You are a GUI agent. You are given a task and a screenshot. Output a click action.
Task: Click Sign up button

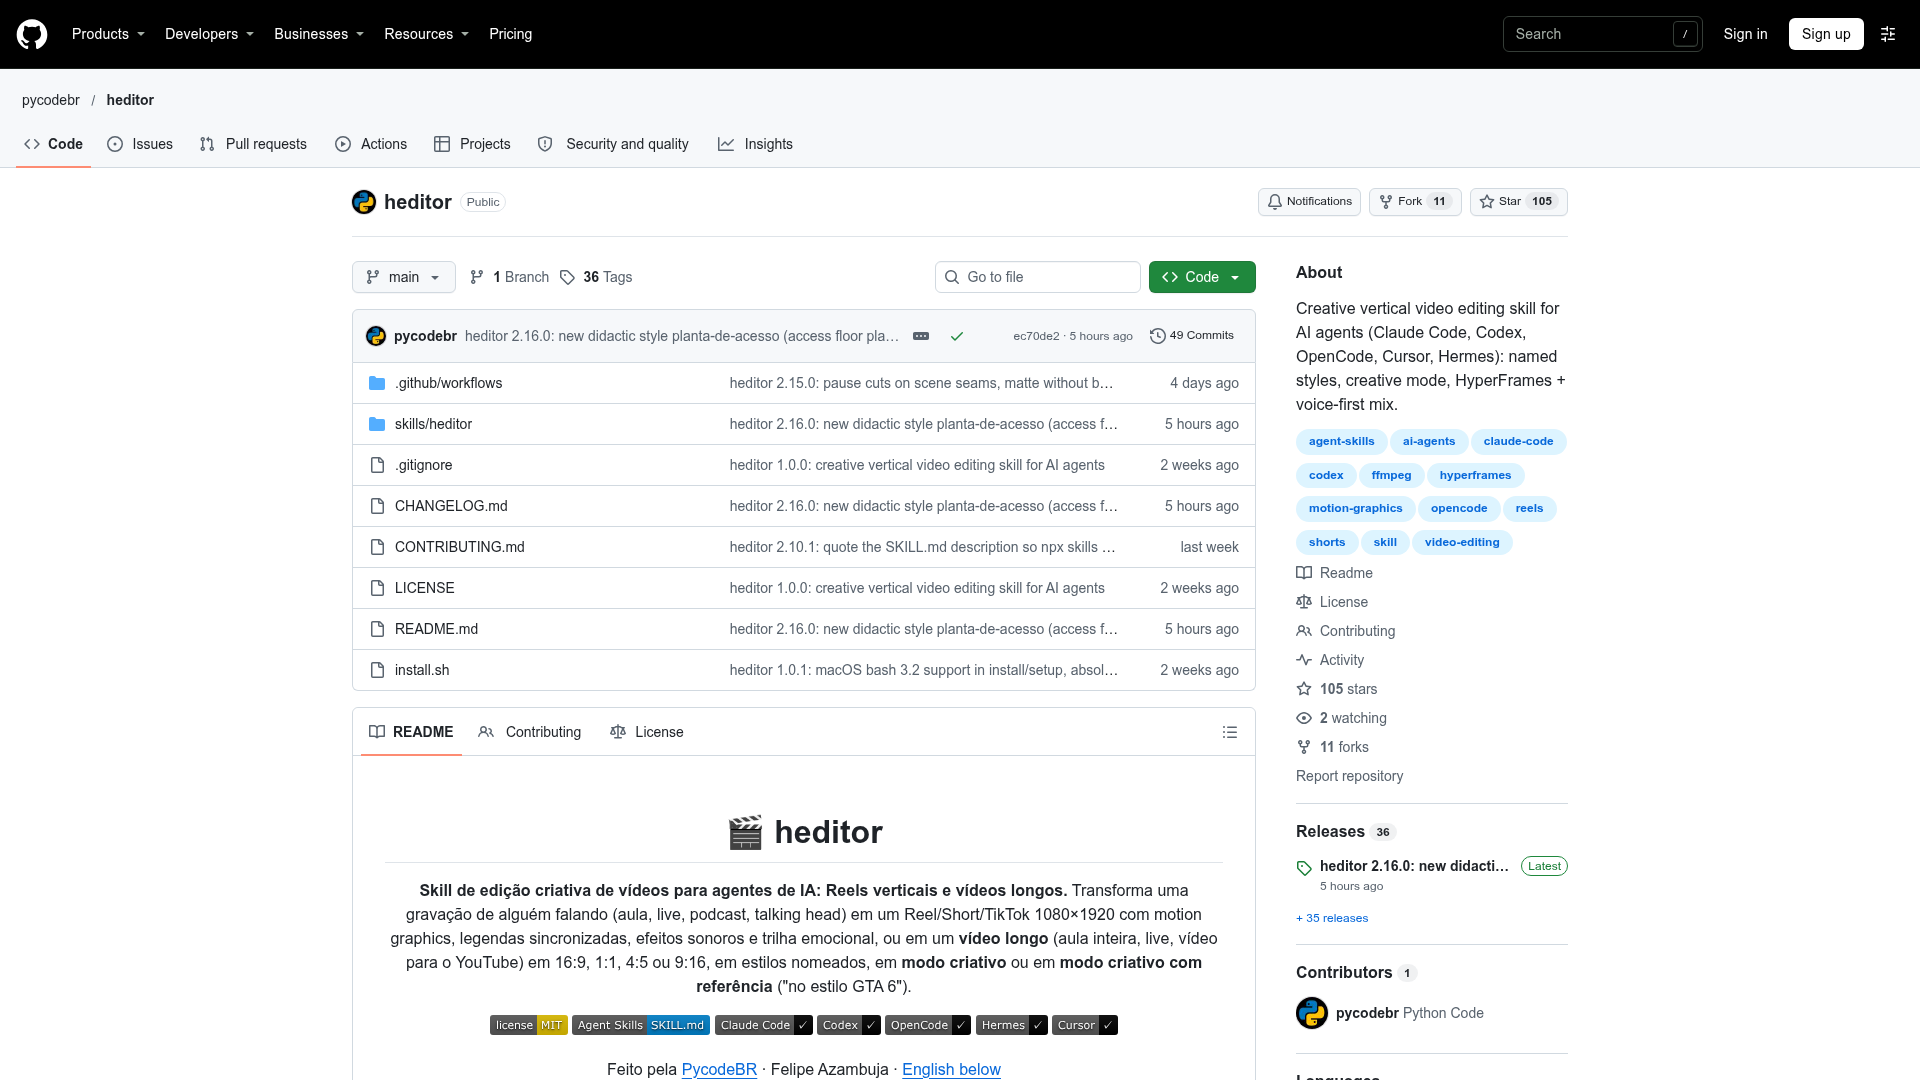[1826, 34]
